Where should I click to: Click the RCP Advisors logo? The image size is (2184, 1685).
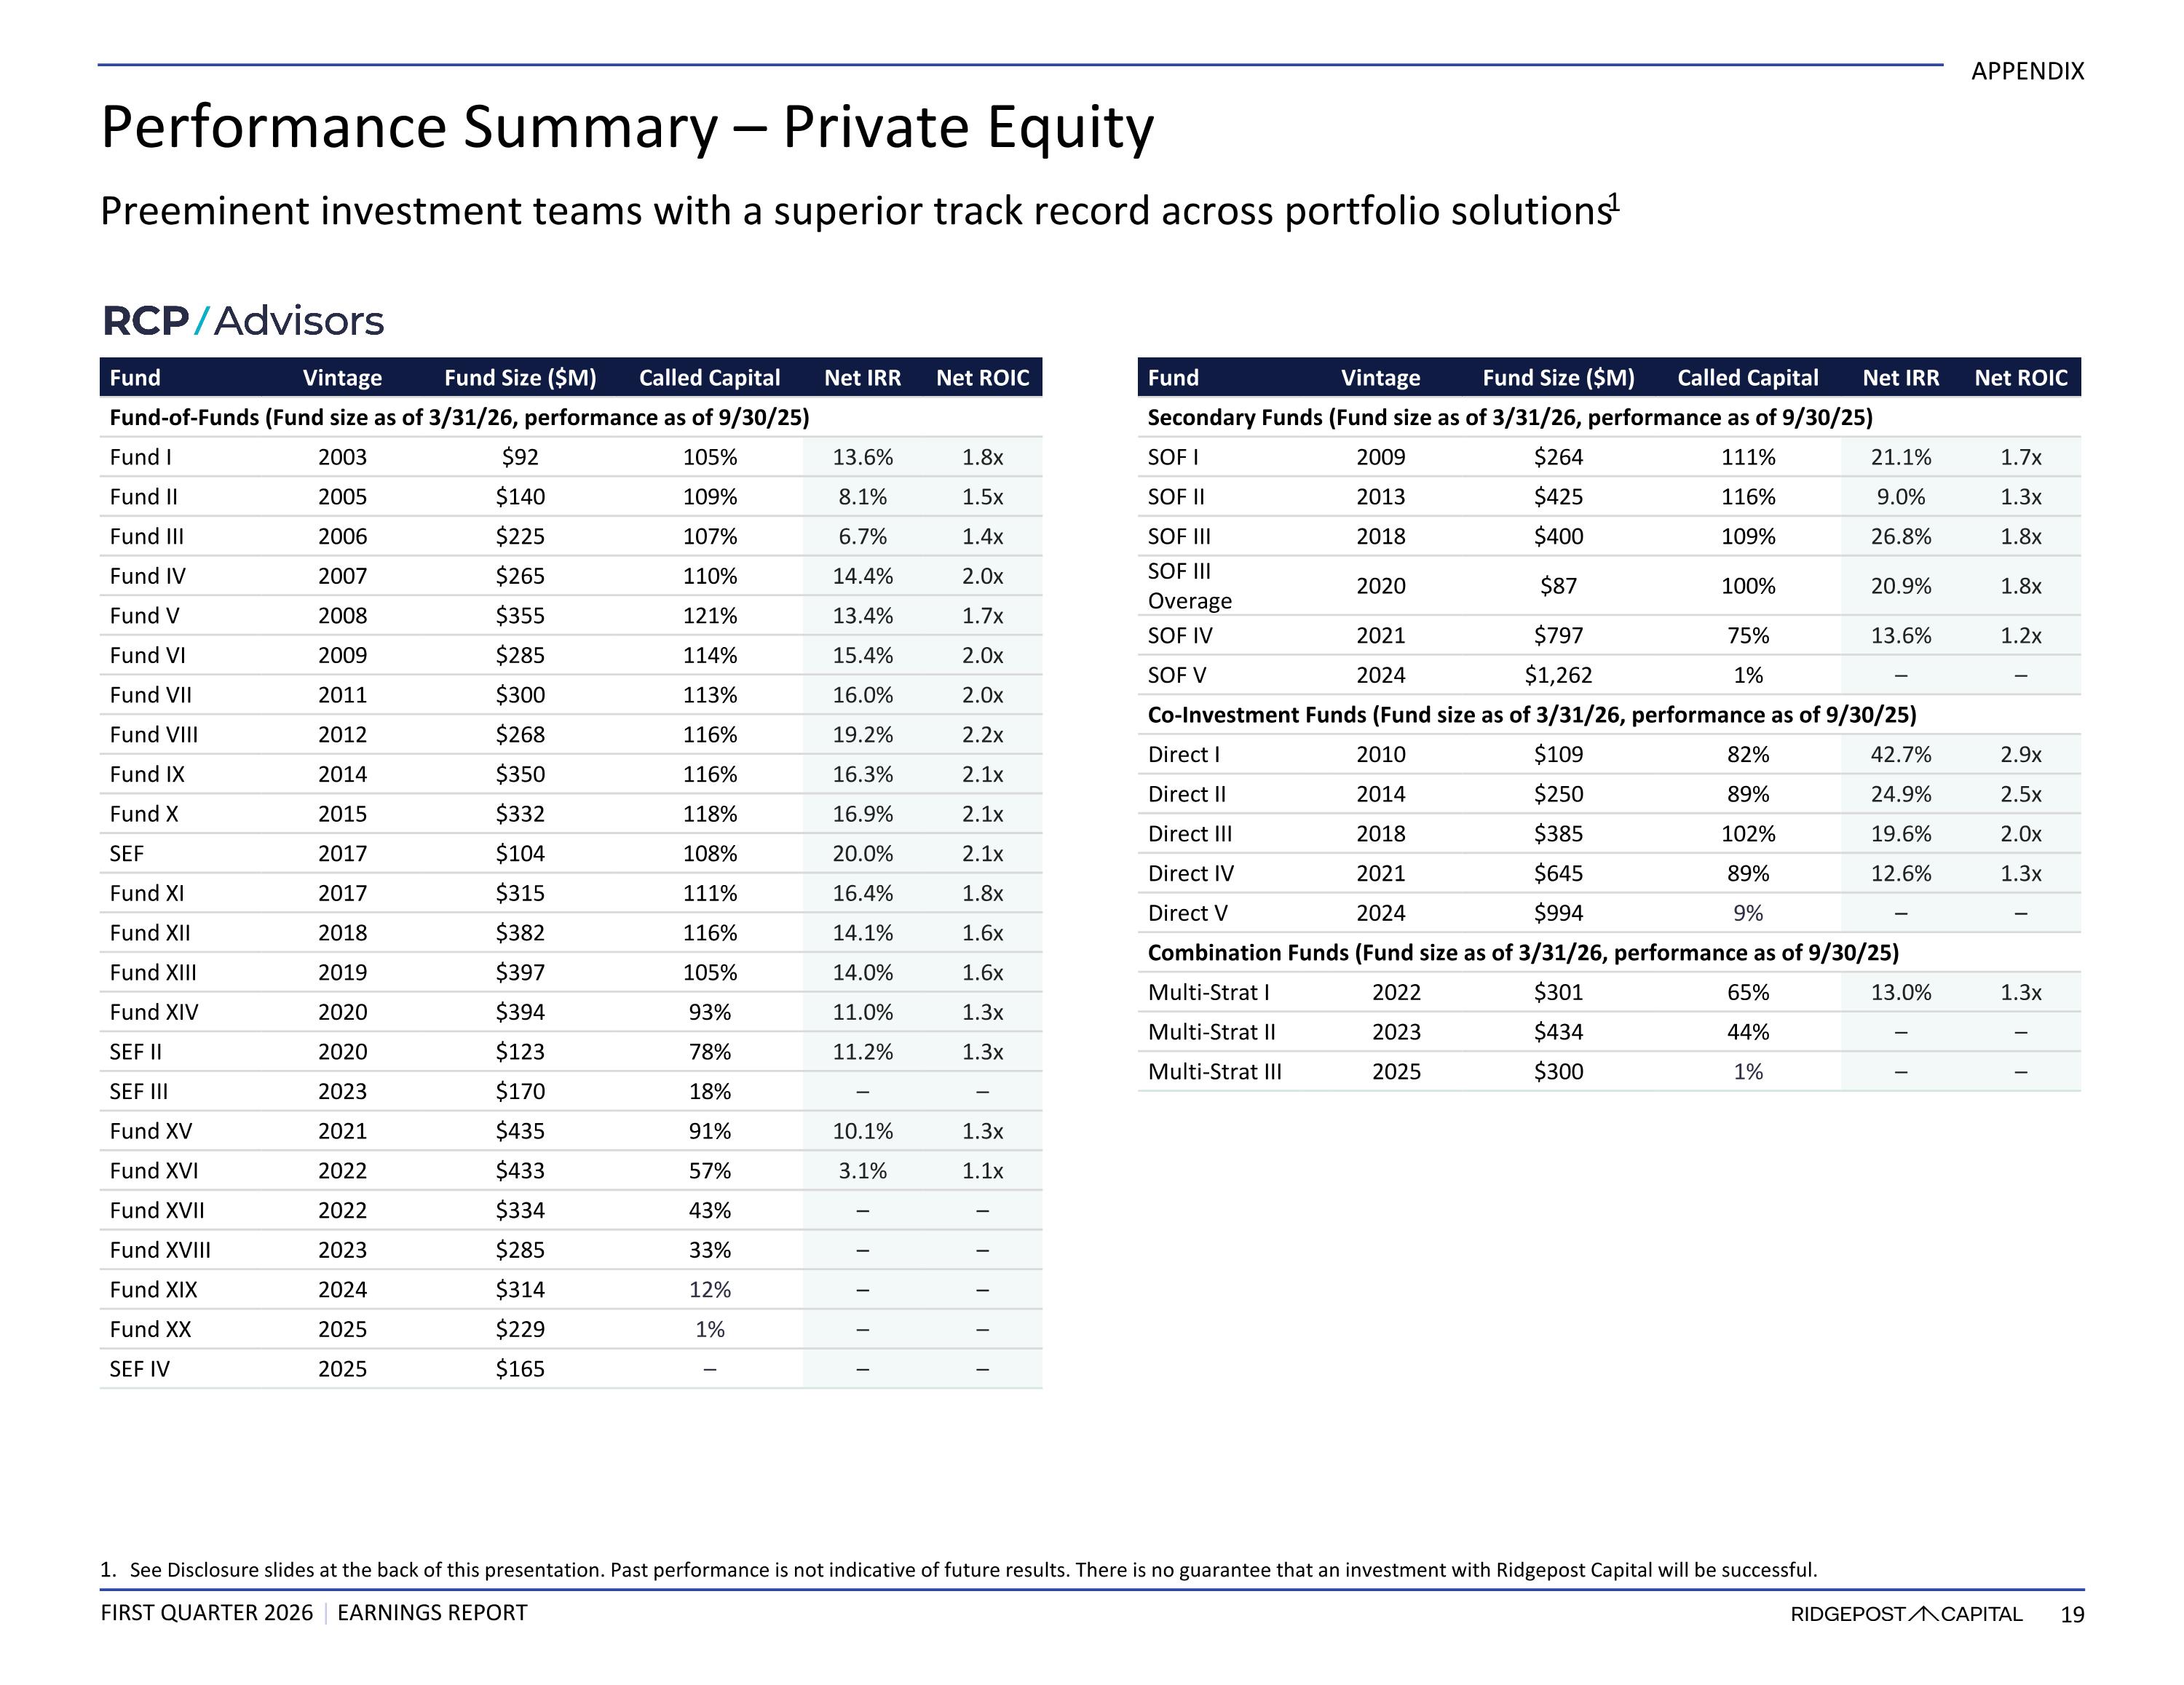point(243,321)
